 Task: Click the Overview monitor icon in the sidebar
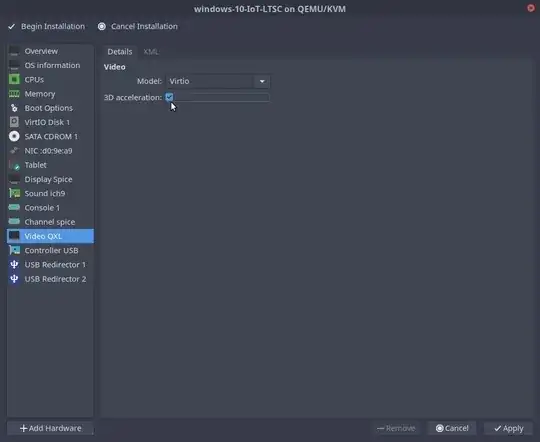pyautogui.click(x=14, y=51)
